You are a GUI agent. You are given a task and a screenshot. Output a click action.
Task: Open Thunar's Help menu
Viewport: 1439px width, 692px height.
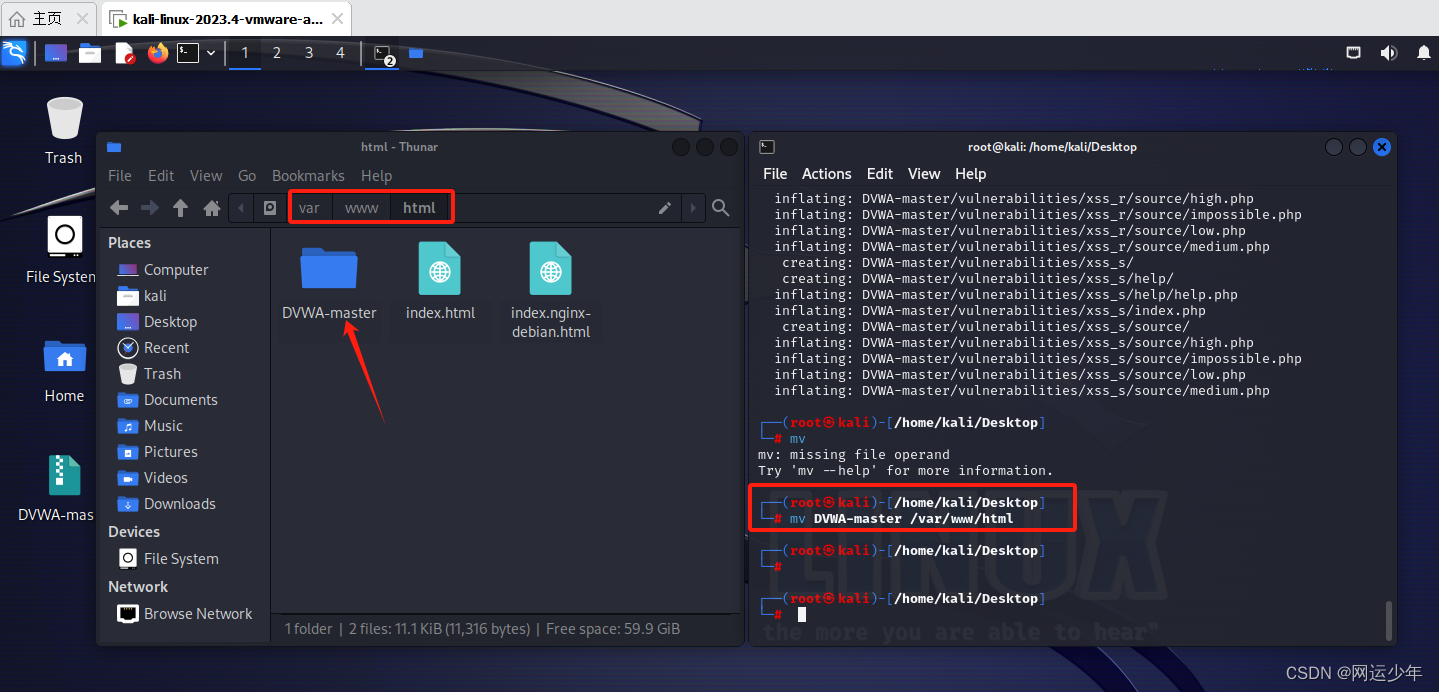click(x=376, y=175)
